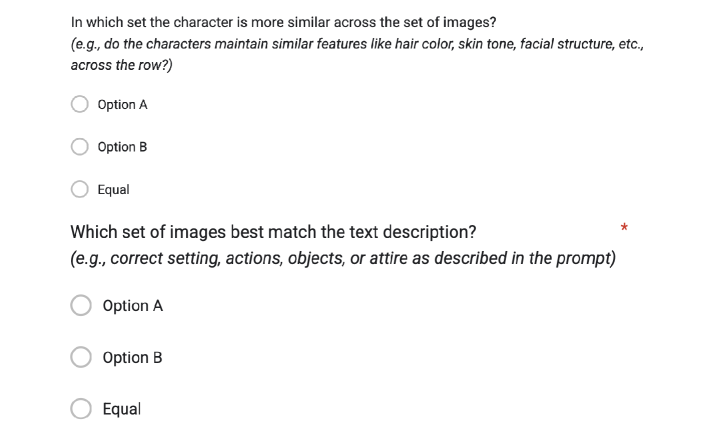The width and height of the screenshot is (714, 439).
Task: Click the 'In which set the character' question text
Action: (x=283, y=22)
